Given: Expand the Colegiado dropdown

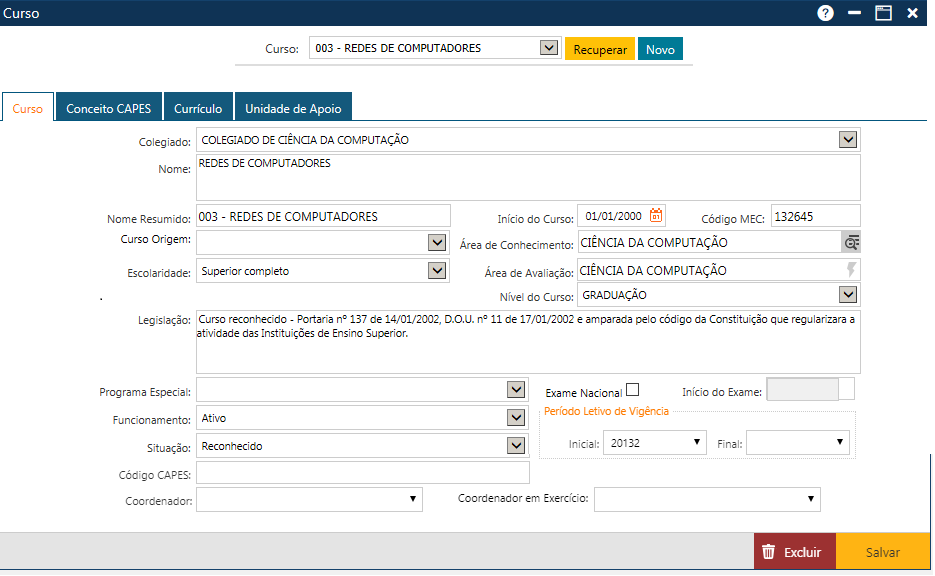Looking at the screenshot, I should [848, 140].
